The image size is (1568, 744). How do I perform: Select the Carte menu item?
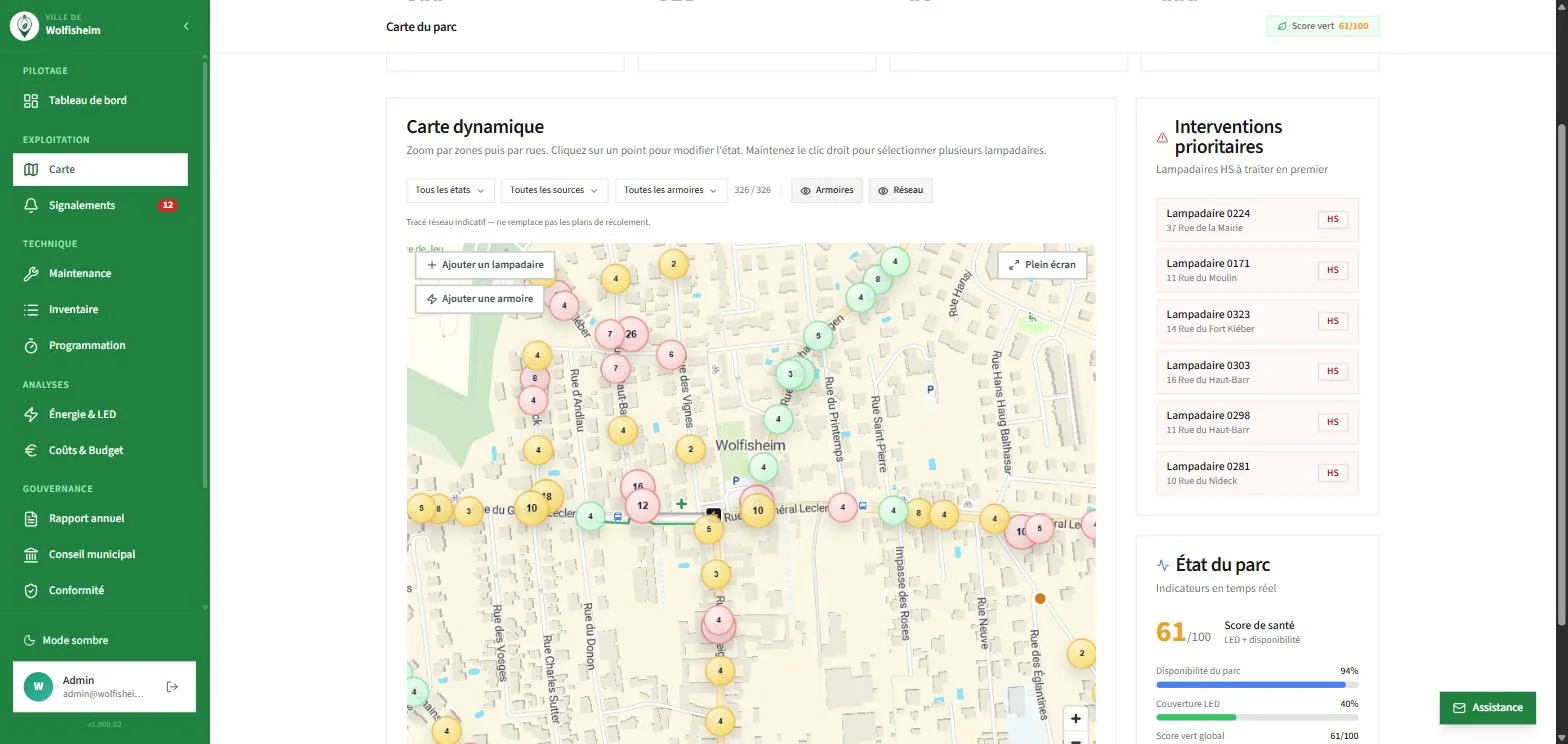tap(100, 170)
